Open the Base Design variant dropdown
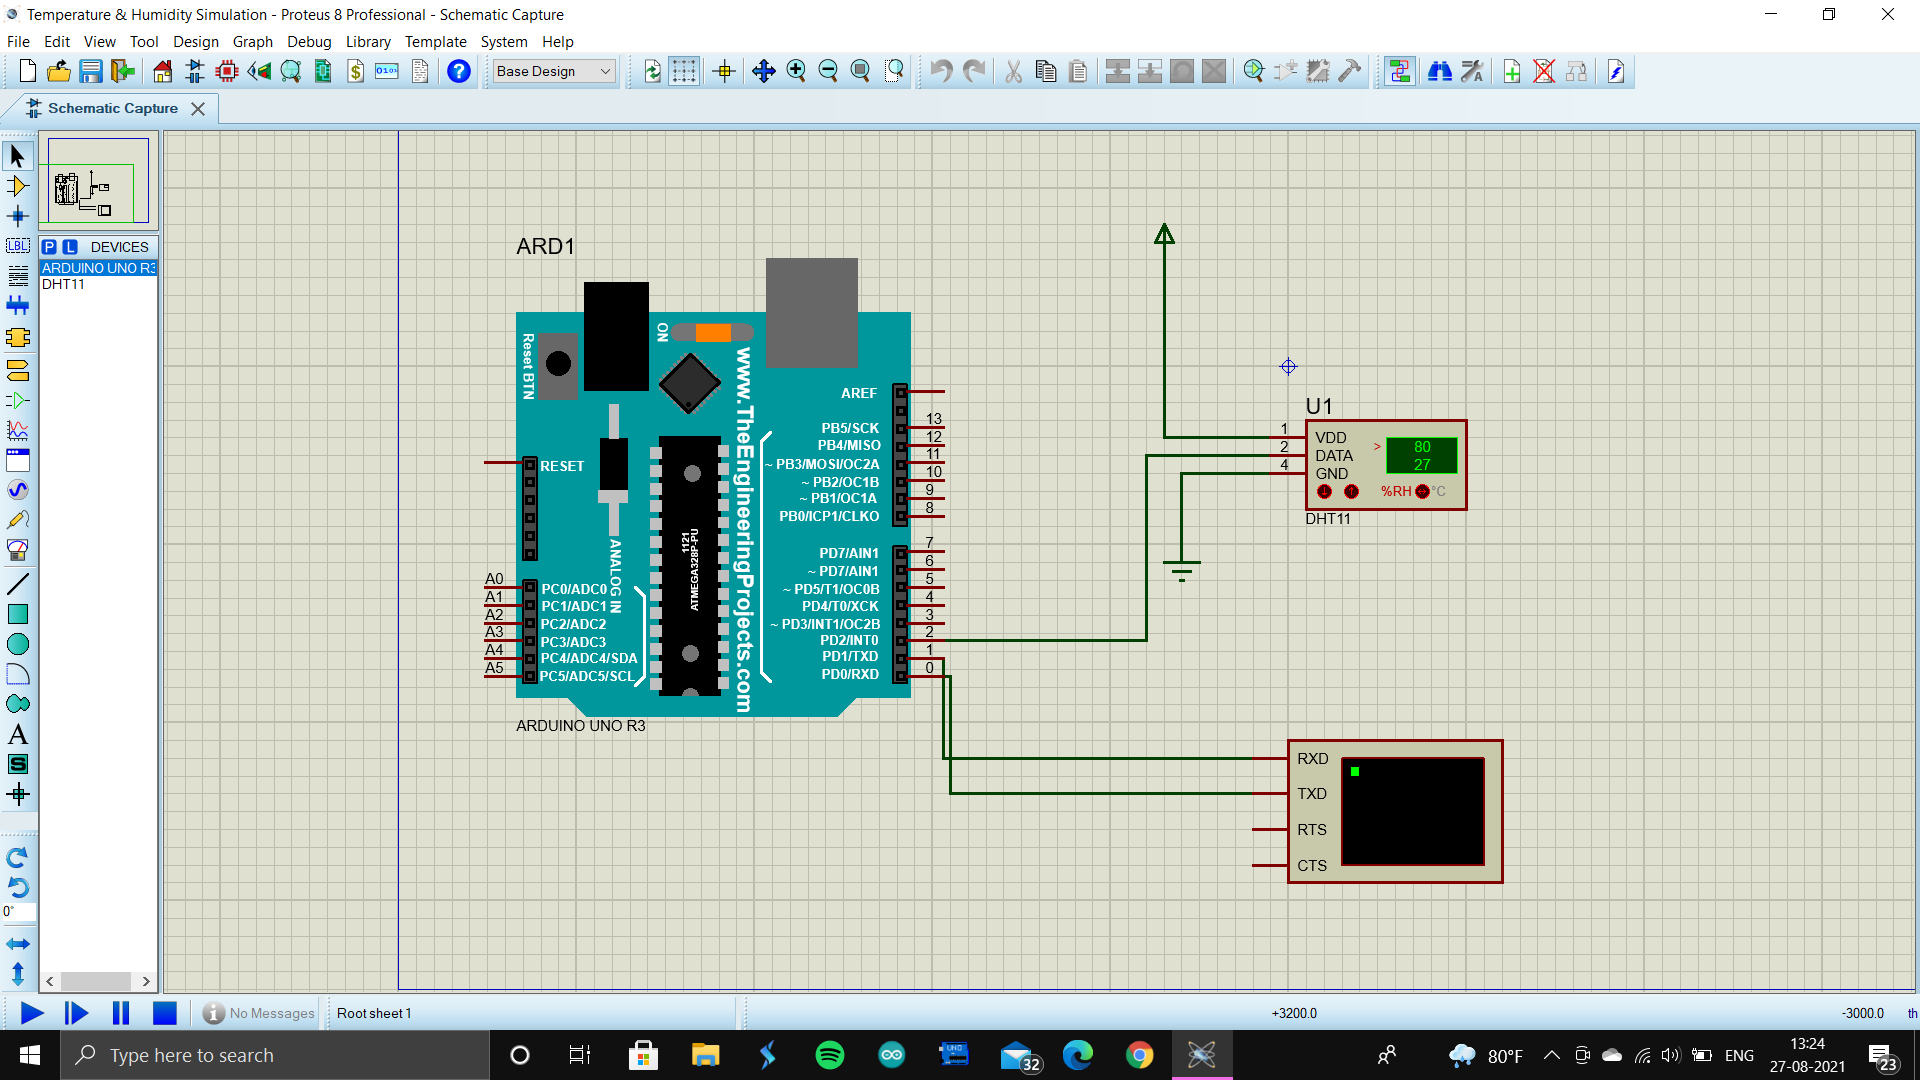Image resolution: width=1920 pixels, height=1080 pixels. [x=554, y=71]
